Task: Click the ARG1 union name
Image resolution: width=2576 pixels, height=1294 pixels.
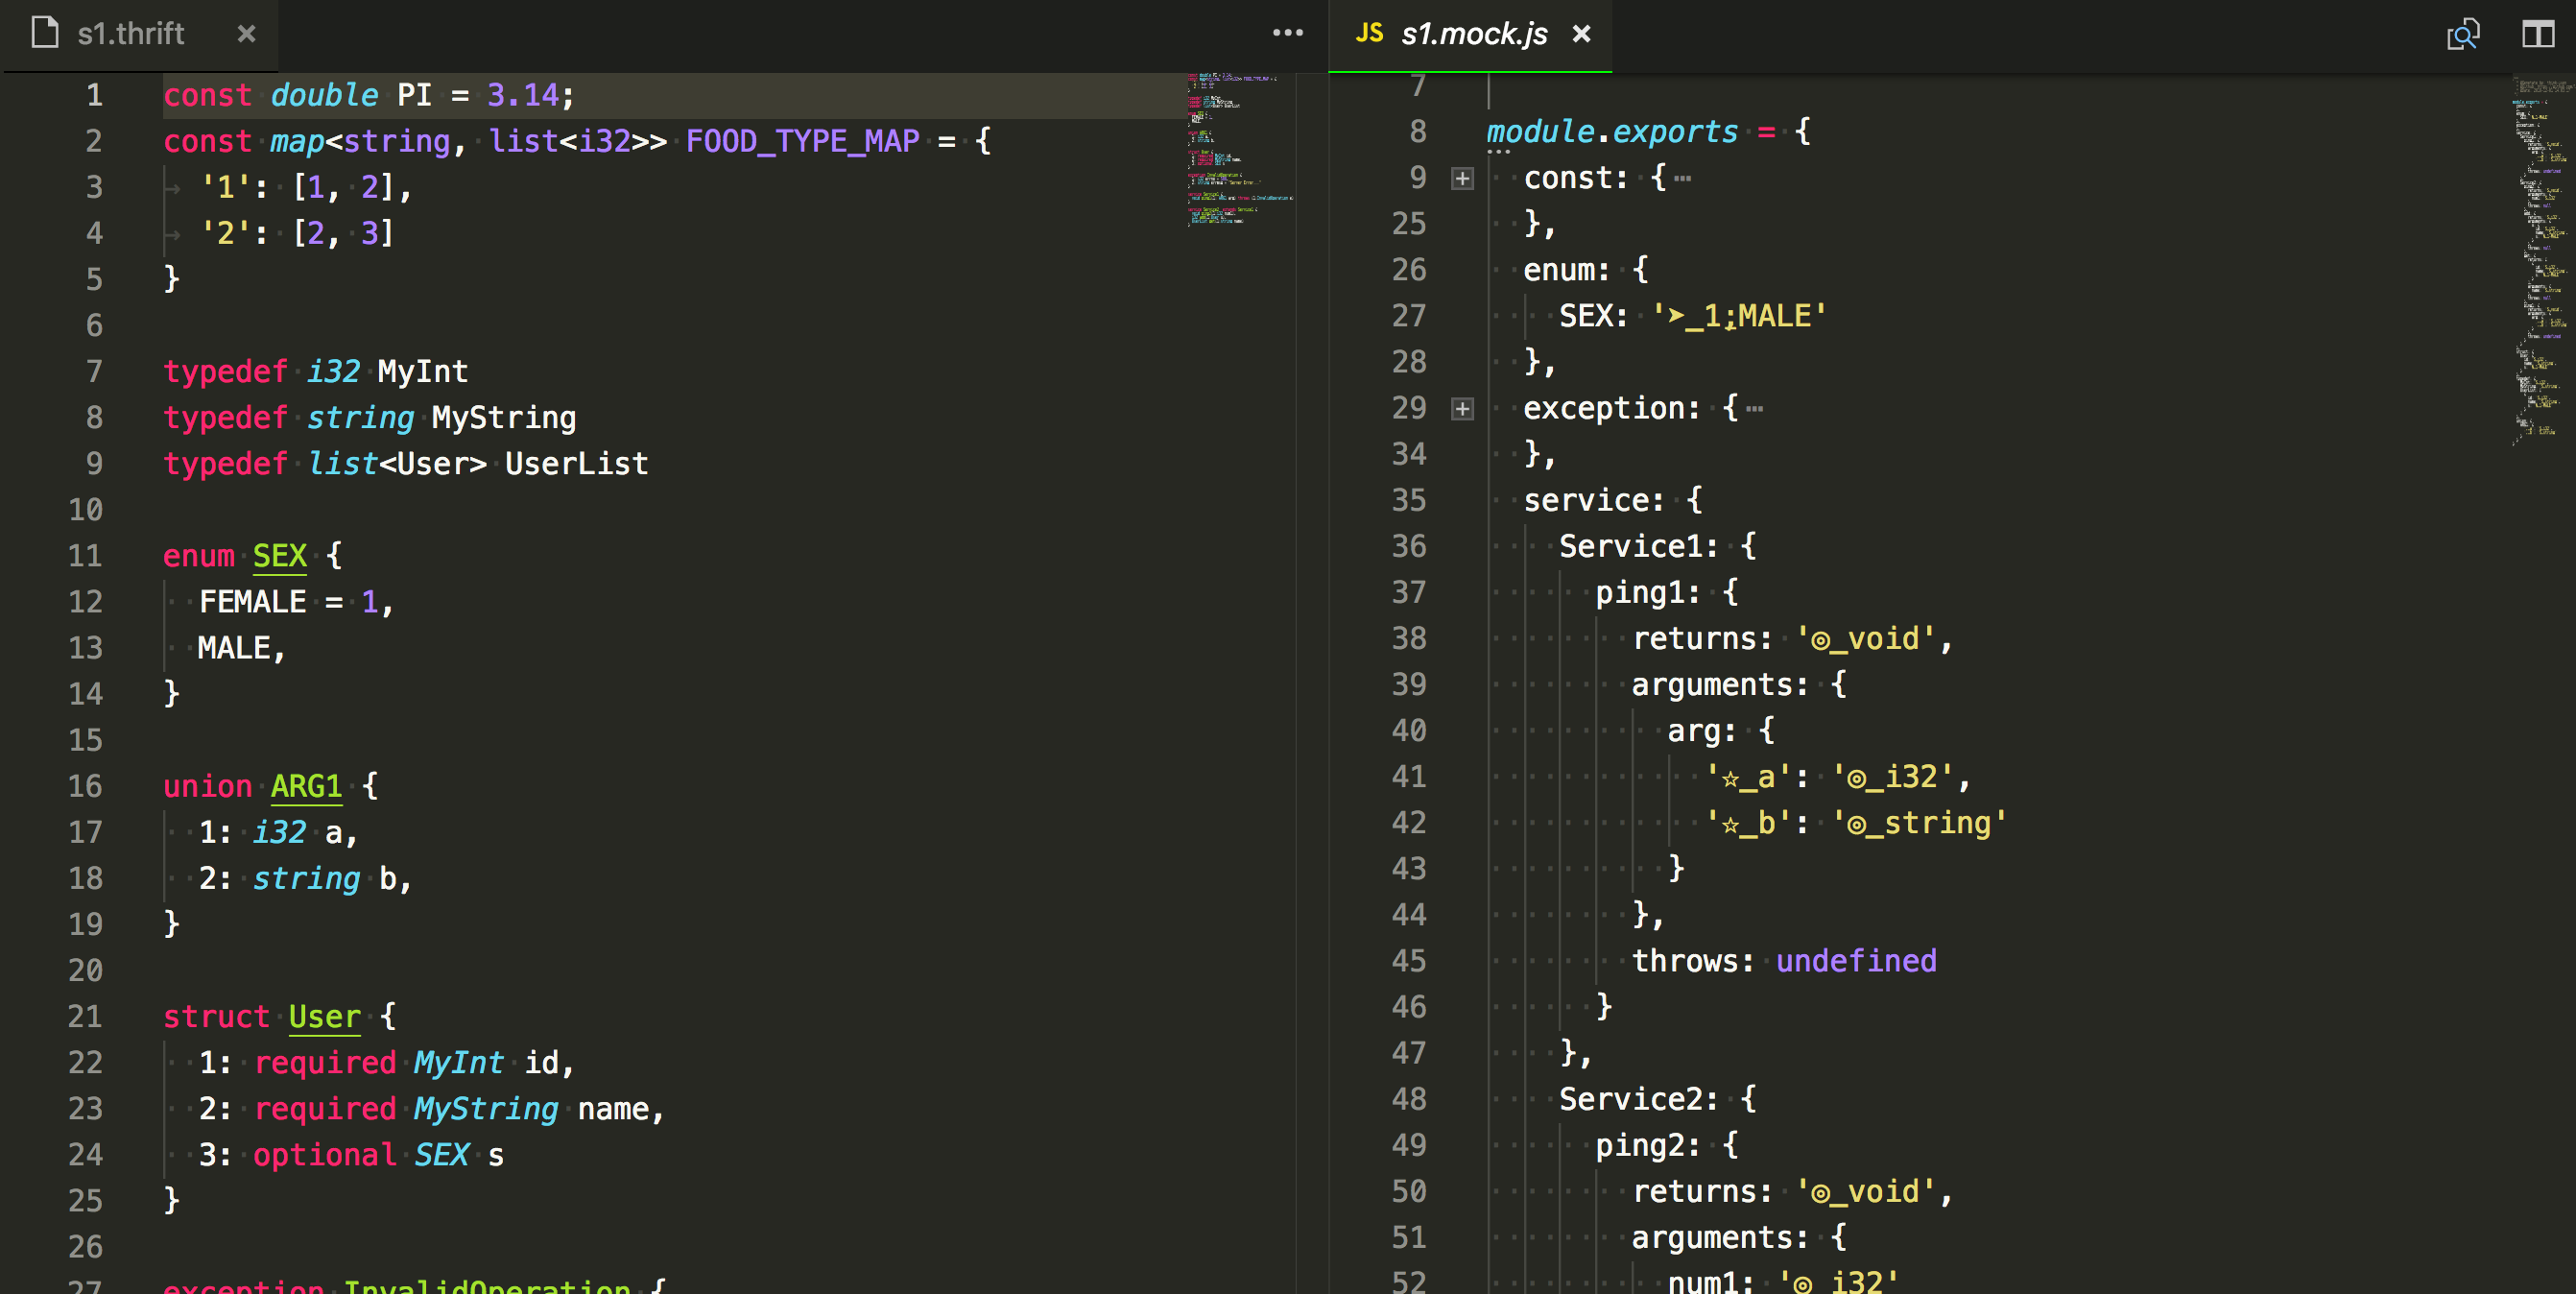Action: [x=306, y=786]
